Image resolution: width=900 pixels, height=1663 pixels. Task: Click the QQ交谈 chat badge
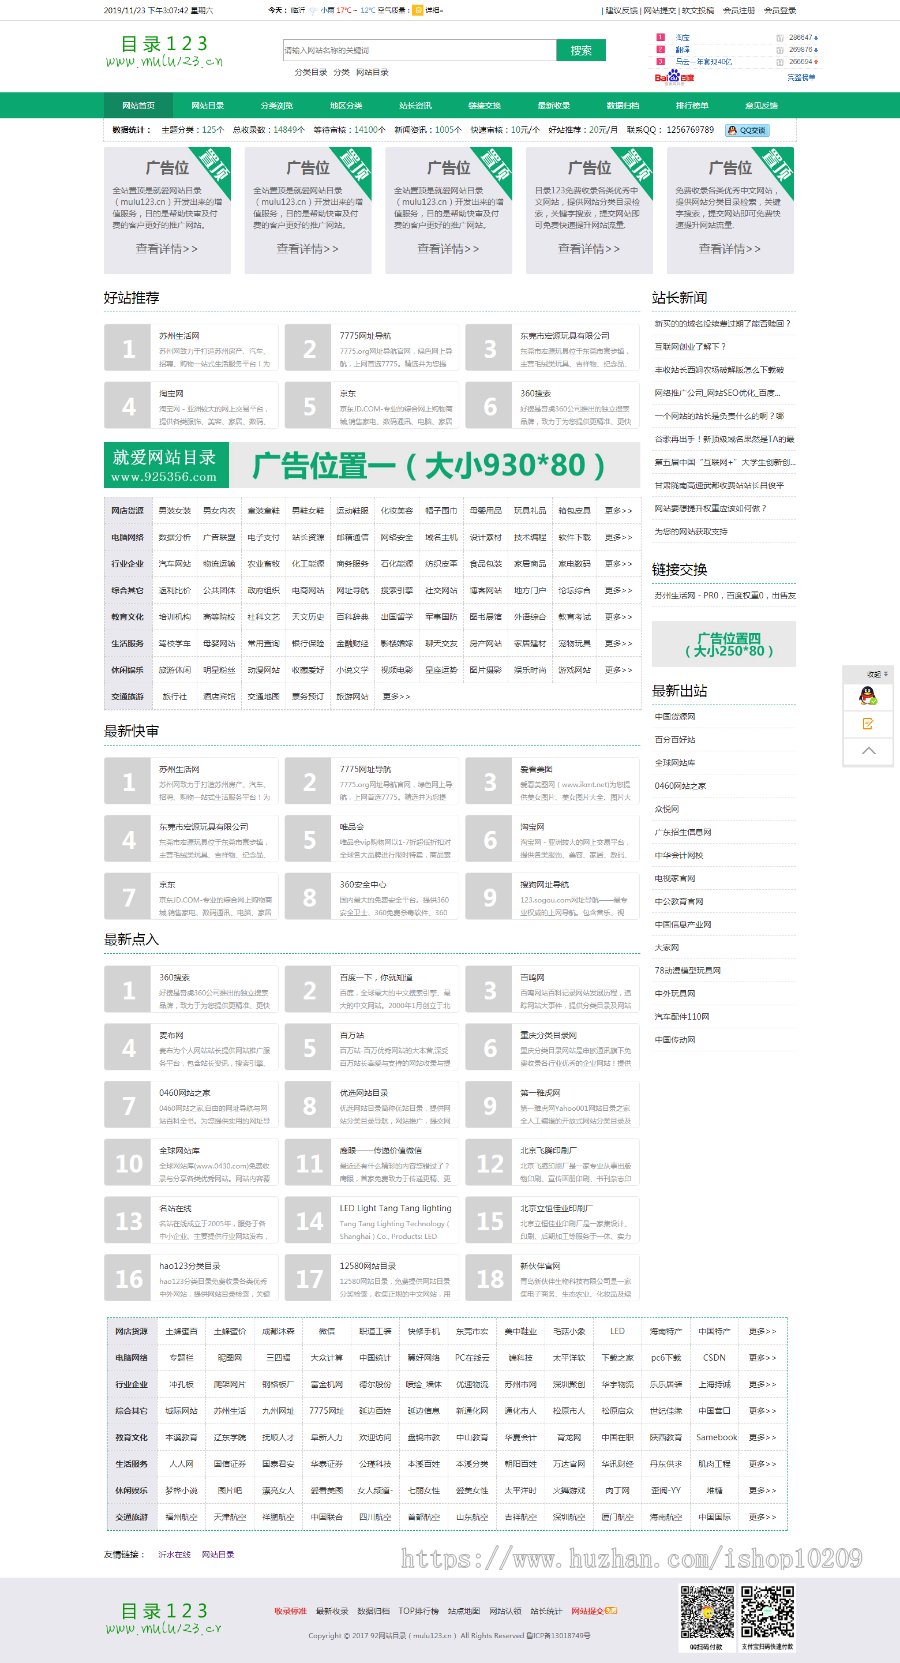point(747,130)
